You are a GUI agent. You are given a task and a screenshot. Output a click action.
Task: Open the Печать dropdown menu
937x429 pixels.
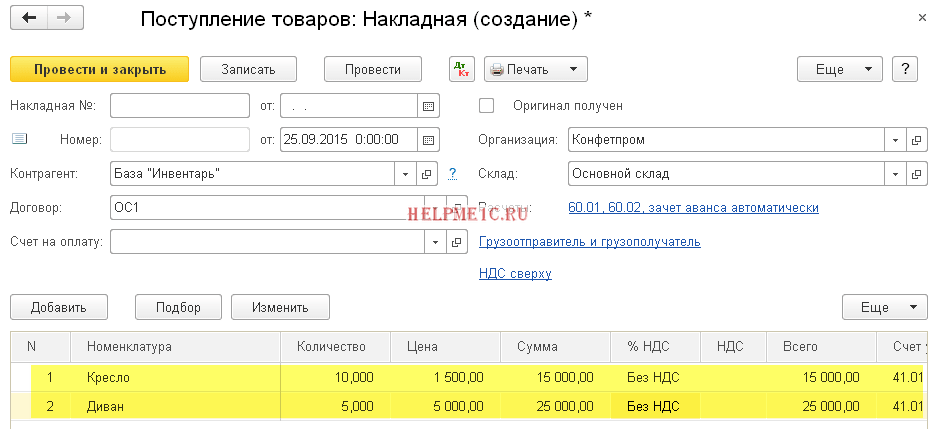pyautogui.click(x=572, y=69)
